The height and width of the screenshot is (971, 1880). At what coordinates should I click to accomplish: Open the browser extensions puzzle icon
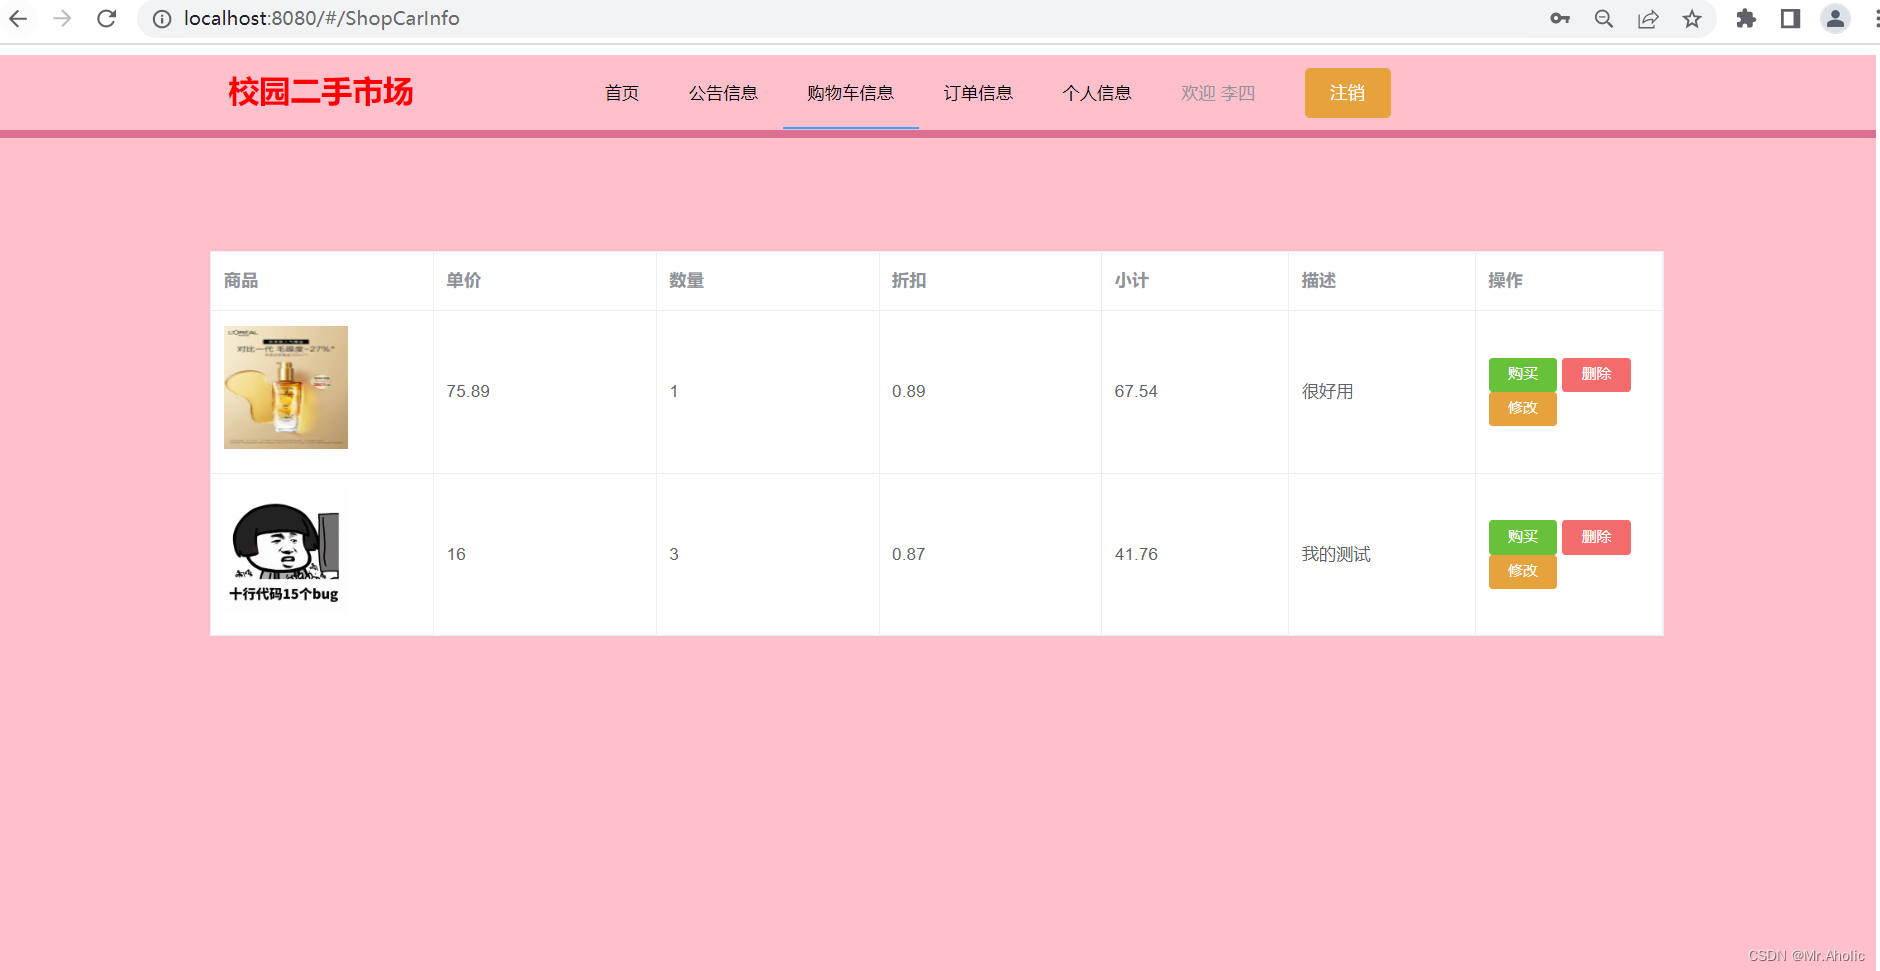coord(1746,18)
